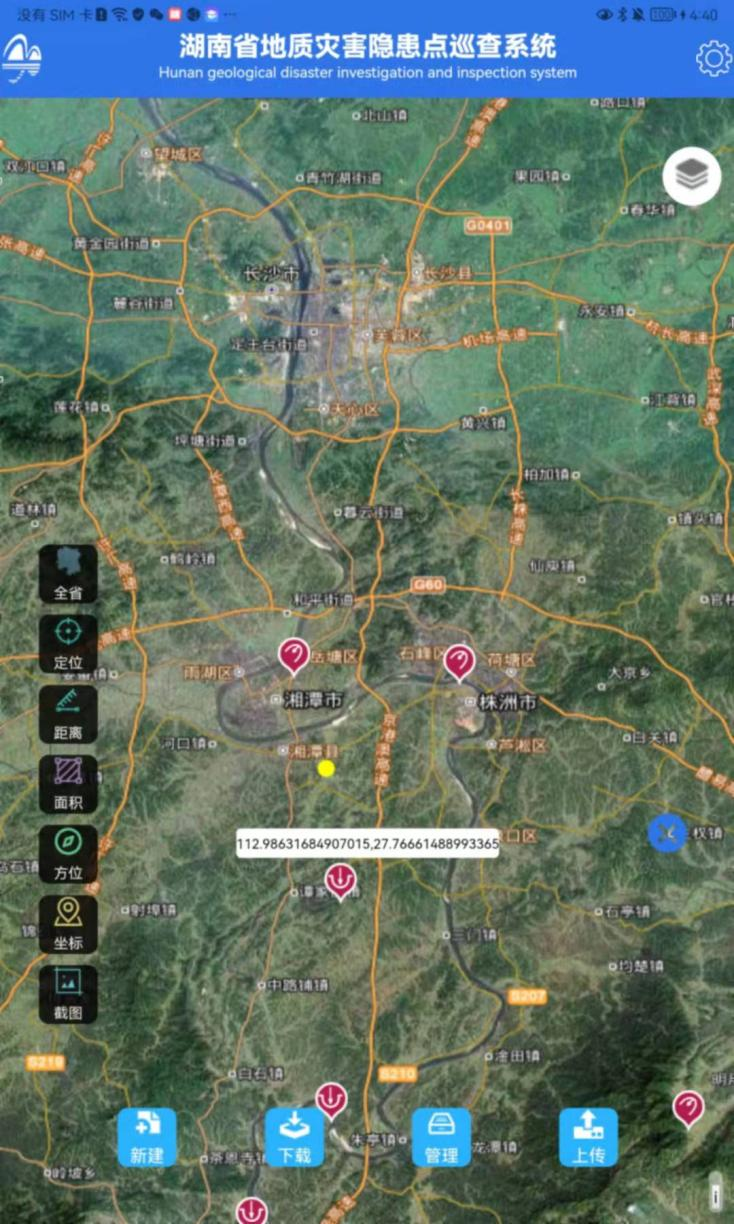Tap the info button at map corner
The height and width of the screenshot is (1224, 734).
(715, 1195)
